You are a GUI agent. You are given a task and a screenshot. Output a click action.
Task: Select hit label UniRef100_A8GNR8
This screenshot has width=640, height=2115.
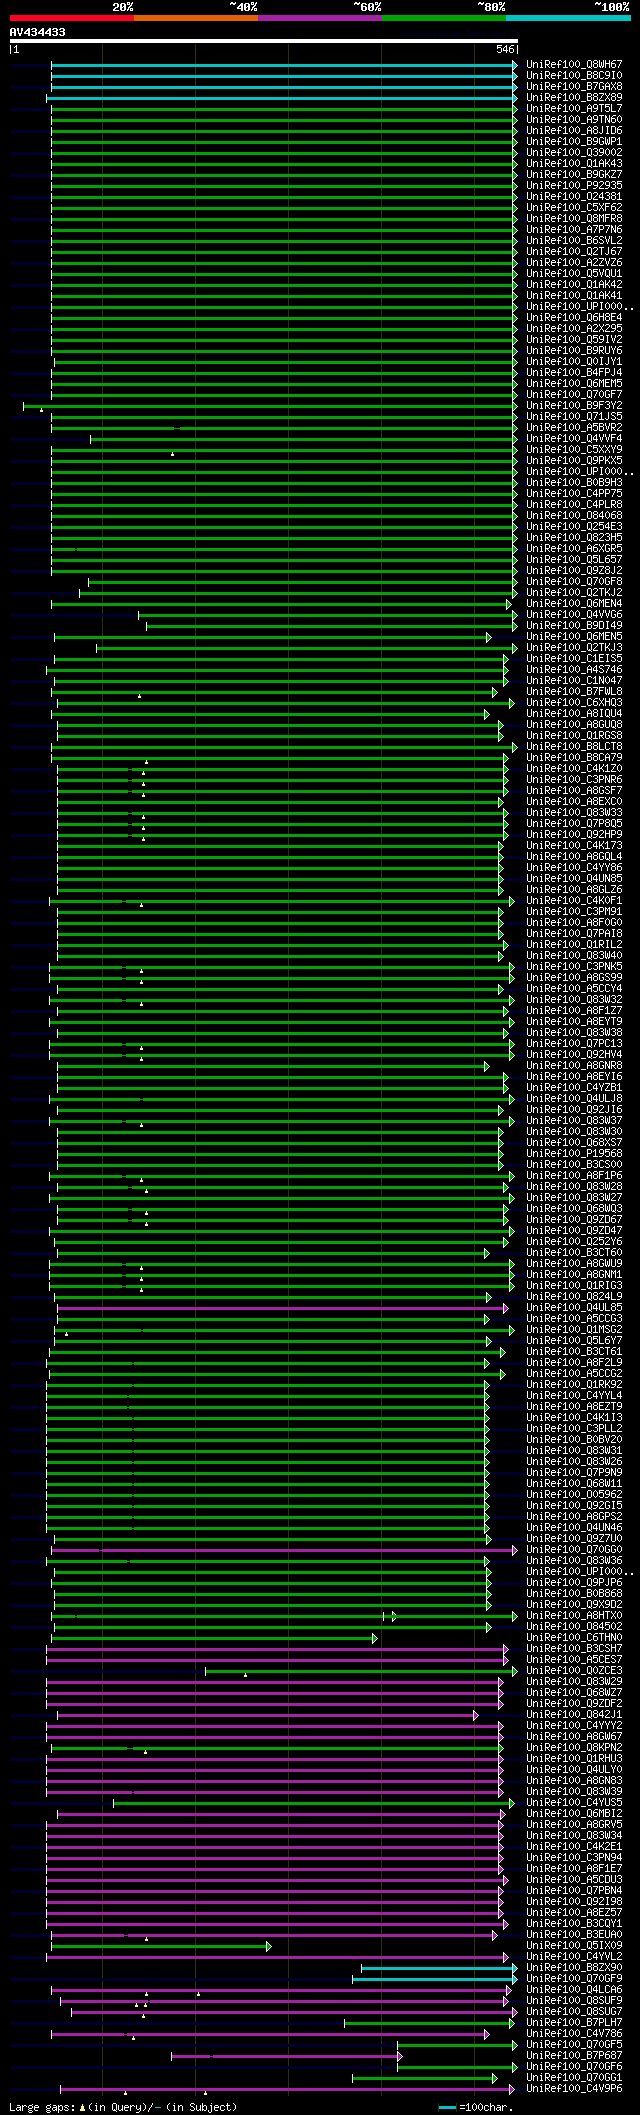(x=574, y=1065)
